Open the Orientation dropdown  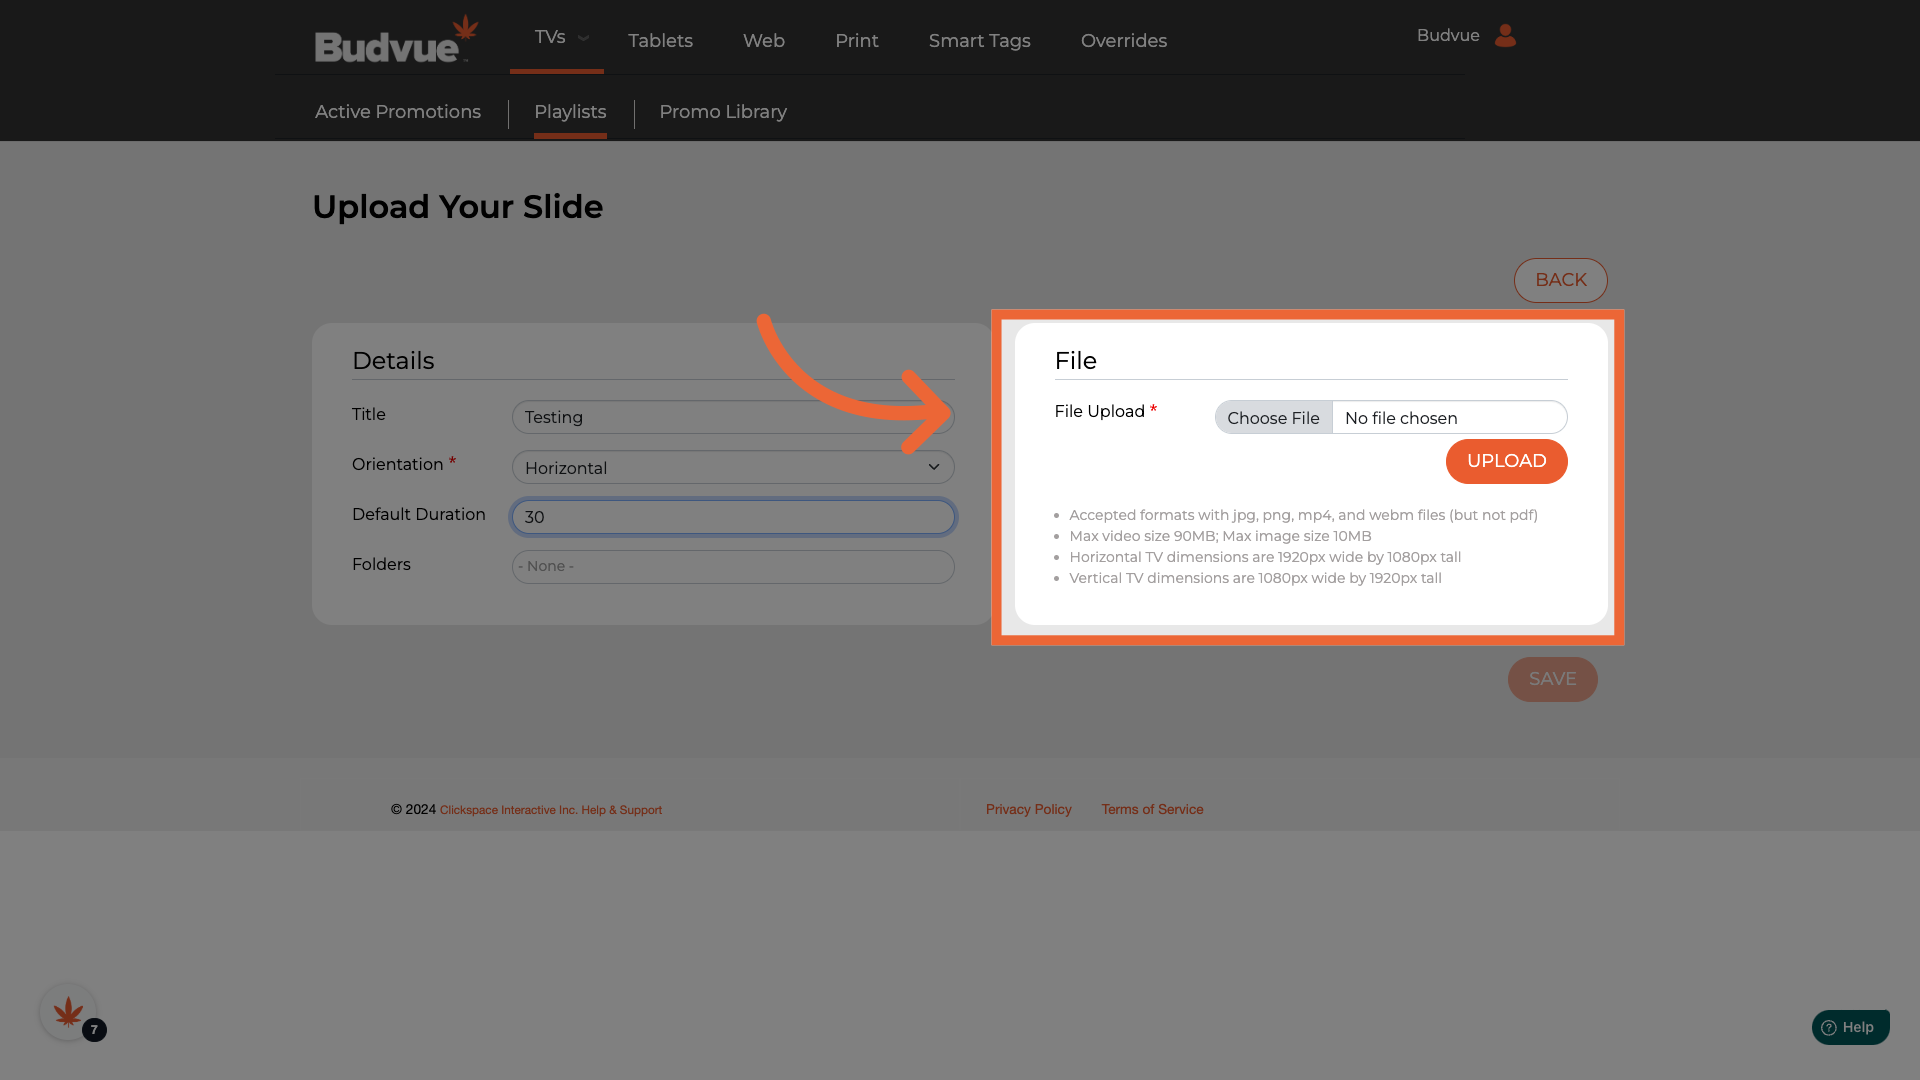pyautogui.click(x=733, y=467)
